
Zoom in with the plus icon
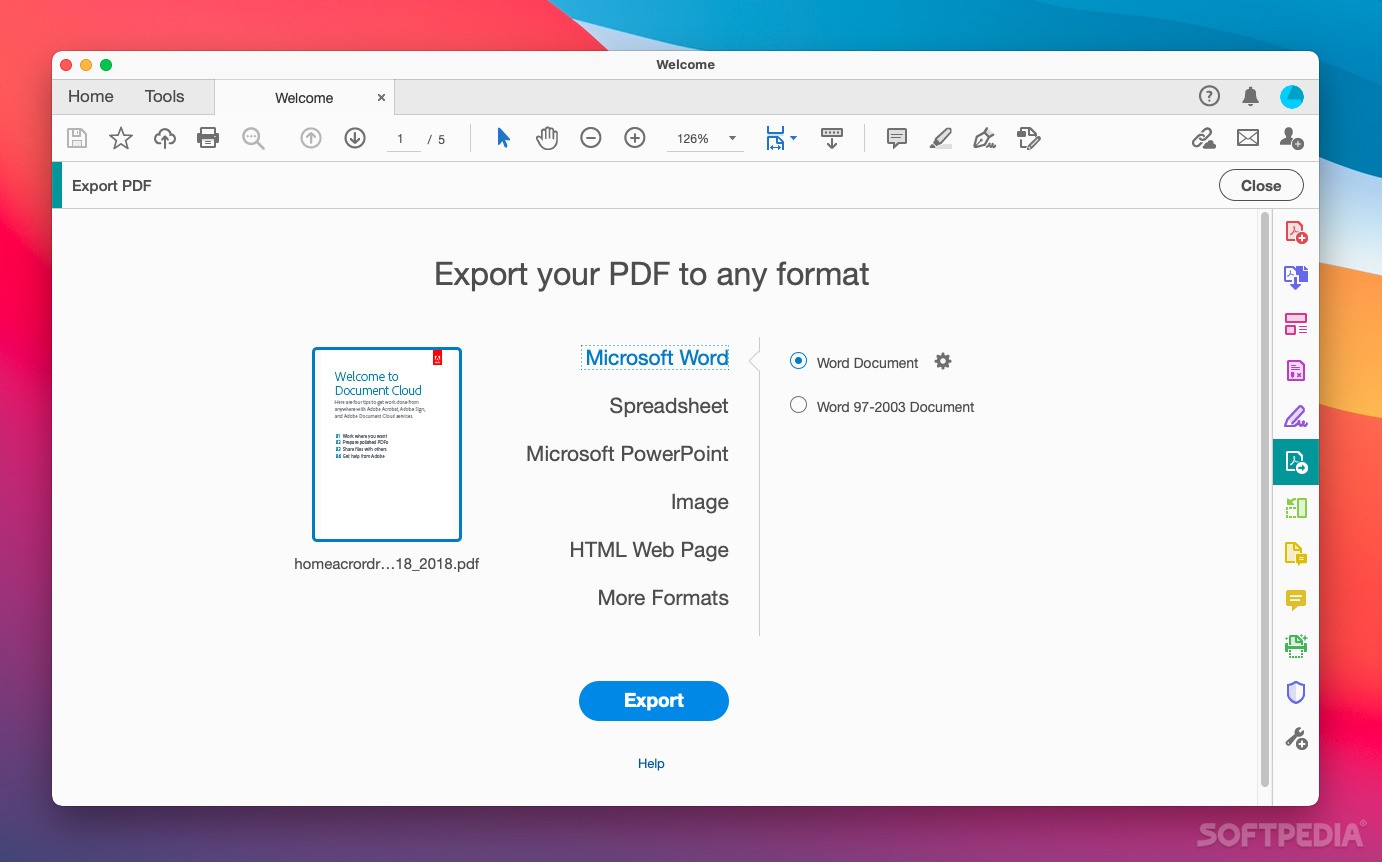(635, 138)
